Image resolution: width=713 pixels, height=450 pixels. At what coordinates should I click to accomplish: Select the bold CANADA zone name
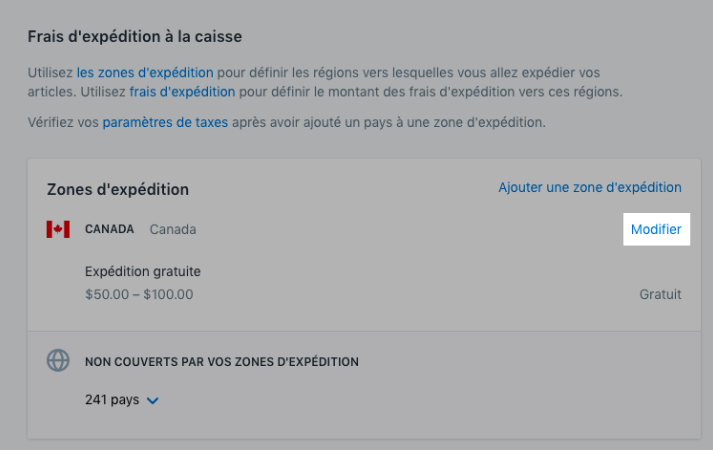coord(109,229)
